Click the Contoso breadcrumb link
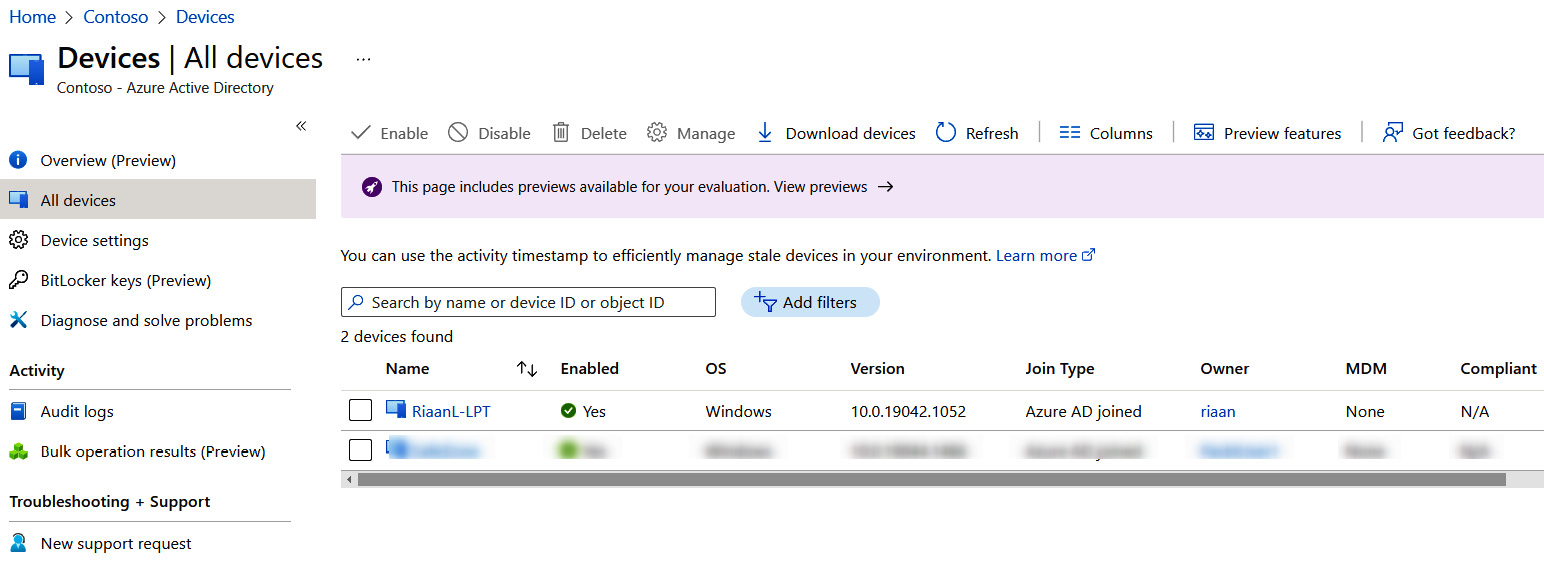The image size is (1544, 561). tap(116, 17)
